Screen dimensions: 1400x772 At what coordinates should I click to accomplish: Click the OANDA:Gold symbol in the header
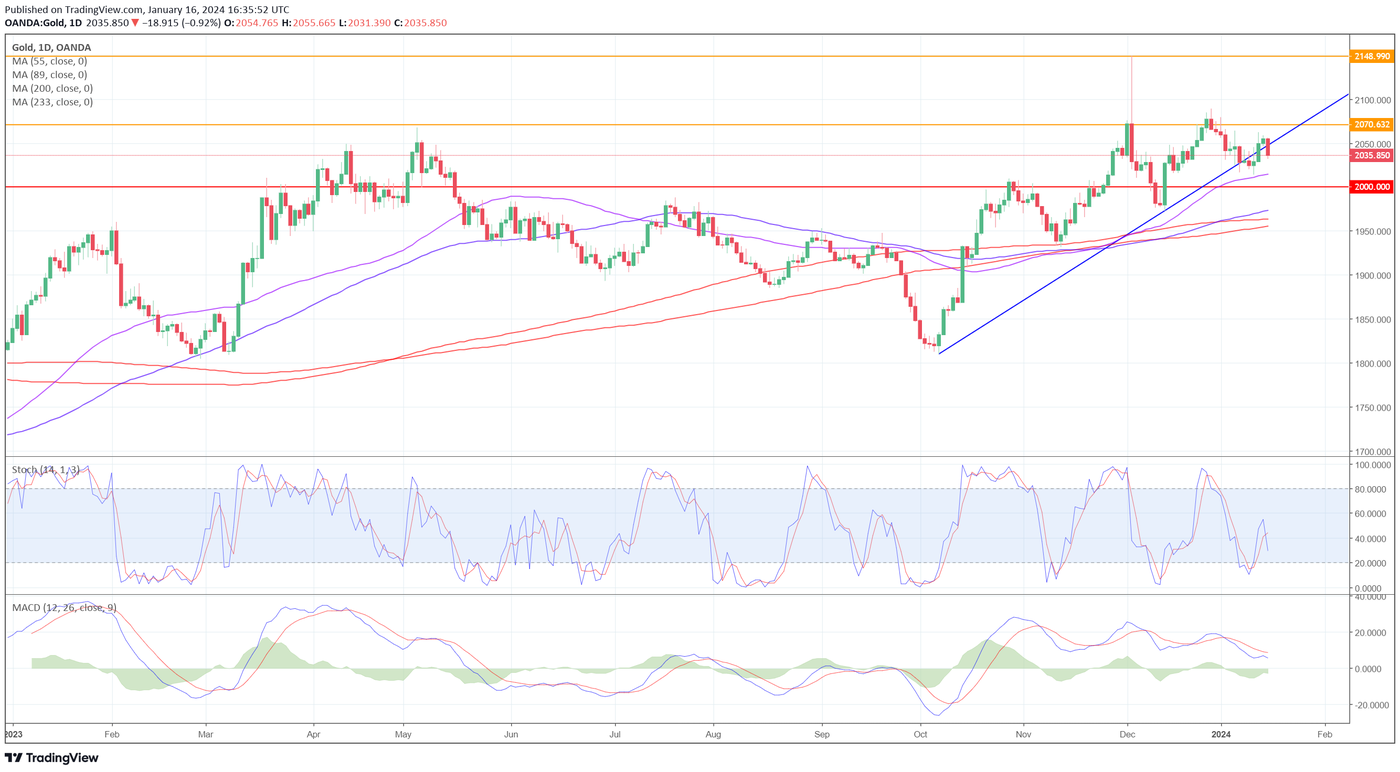coord(42,22)
